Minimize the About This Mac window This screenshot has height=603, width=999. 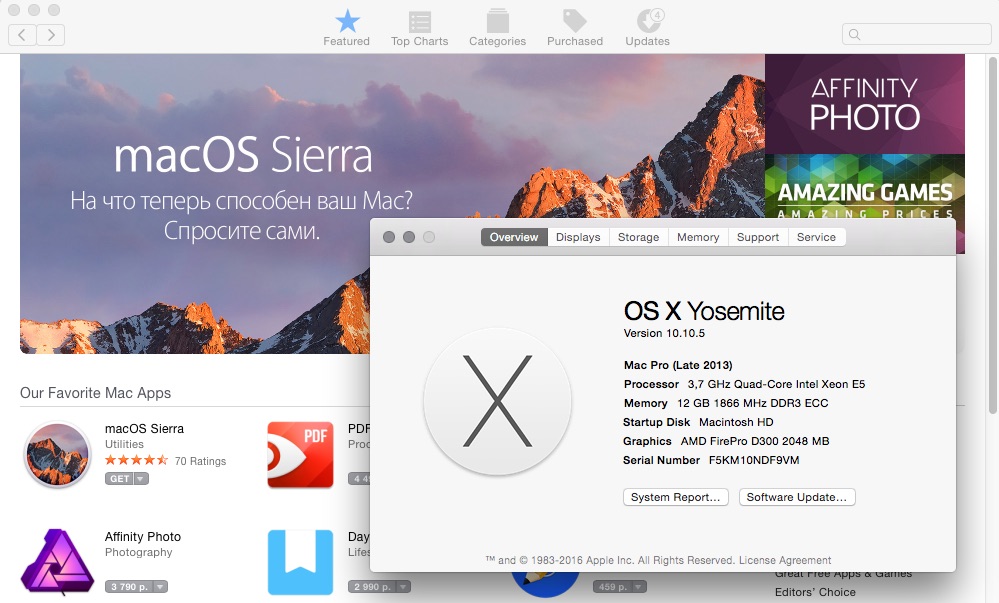click(x=409, y=237)
